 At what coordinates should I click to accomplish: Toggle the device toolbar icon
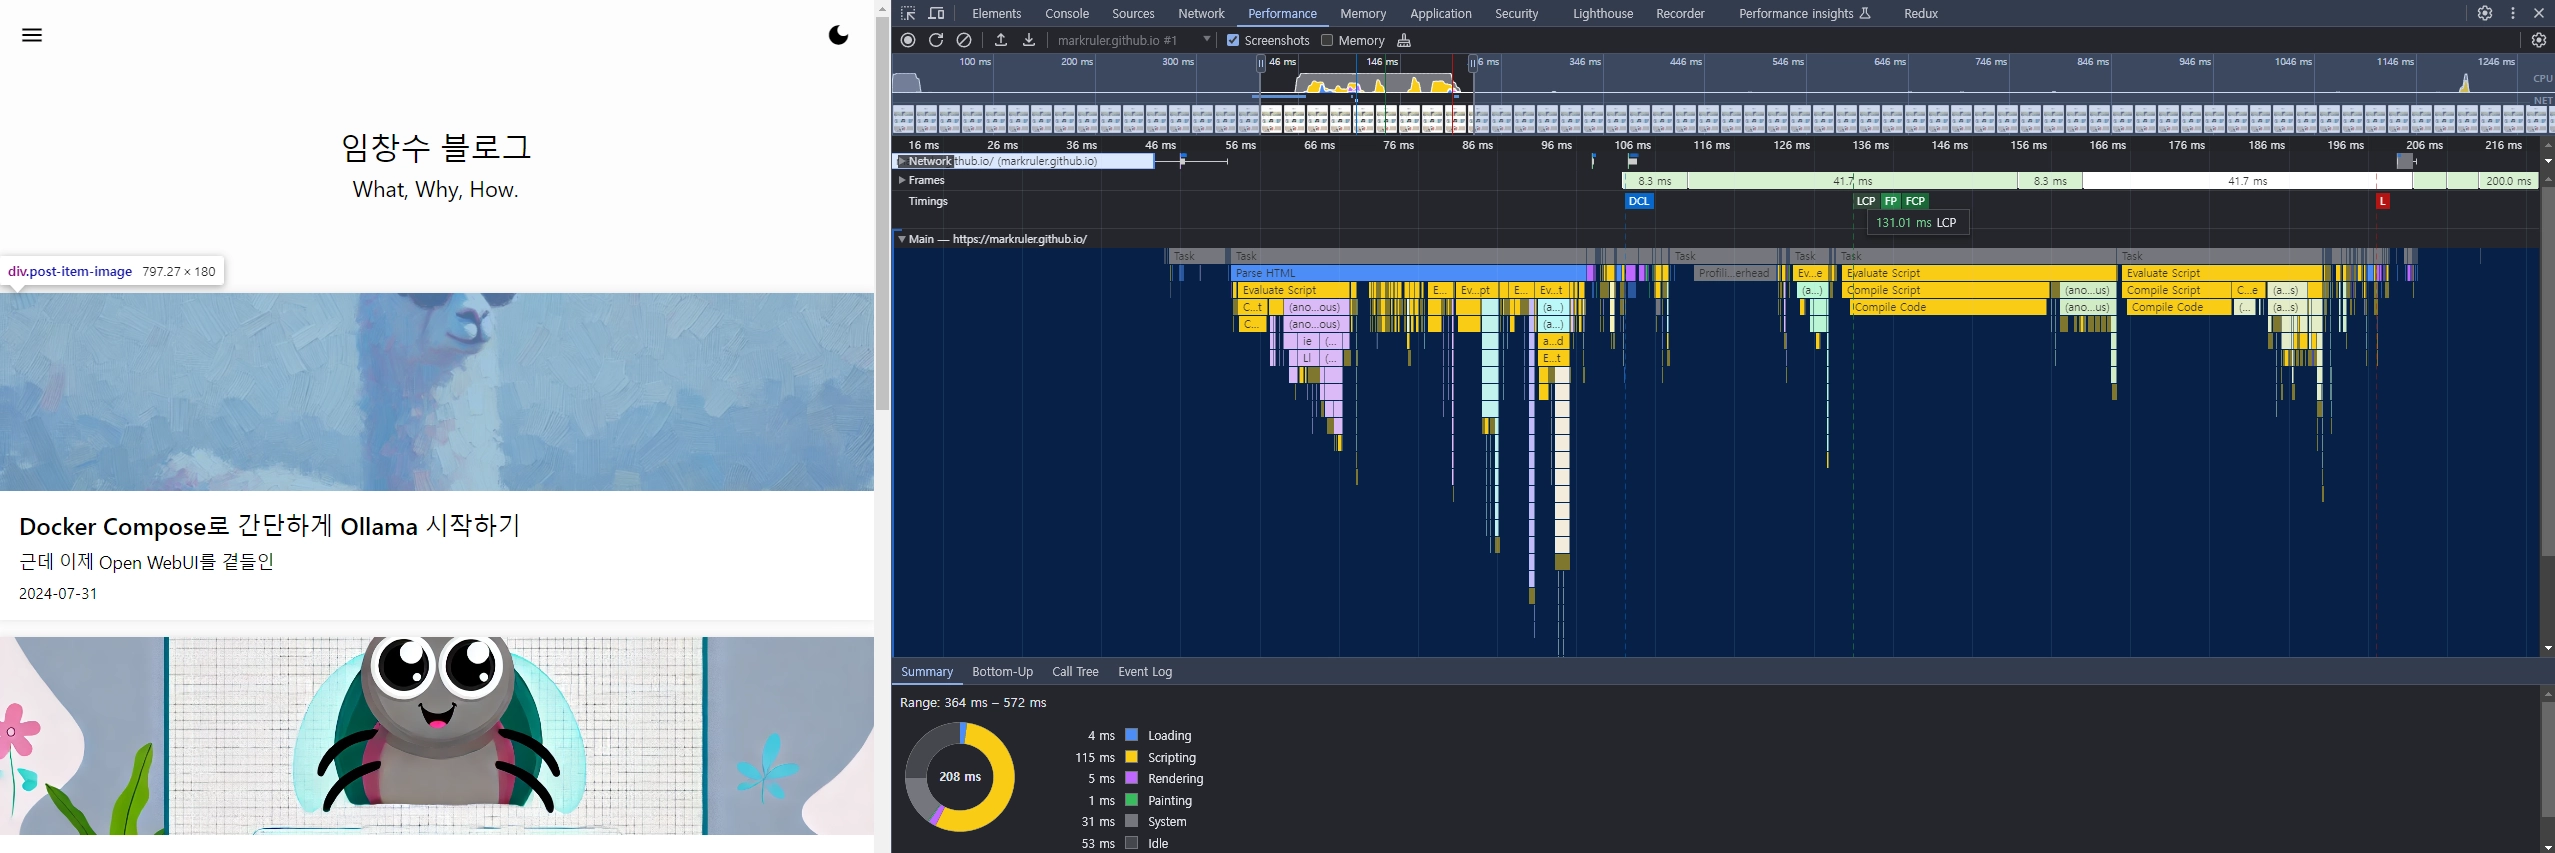(x=936, y=14)
